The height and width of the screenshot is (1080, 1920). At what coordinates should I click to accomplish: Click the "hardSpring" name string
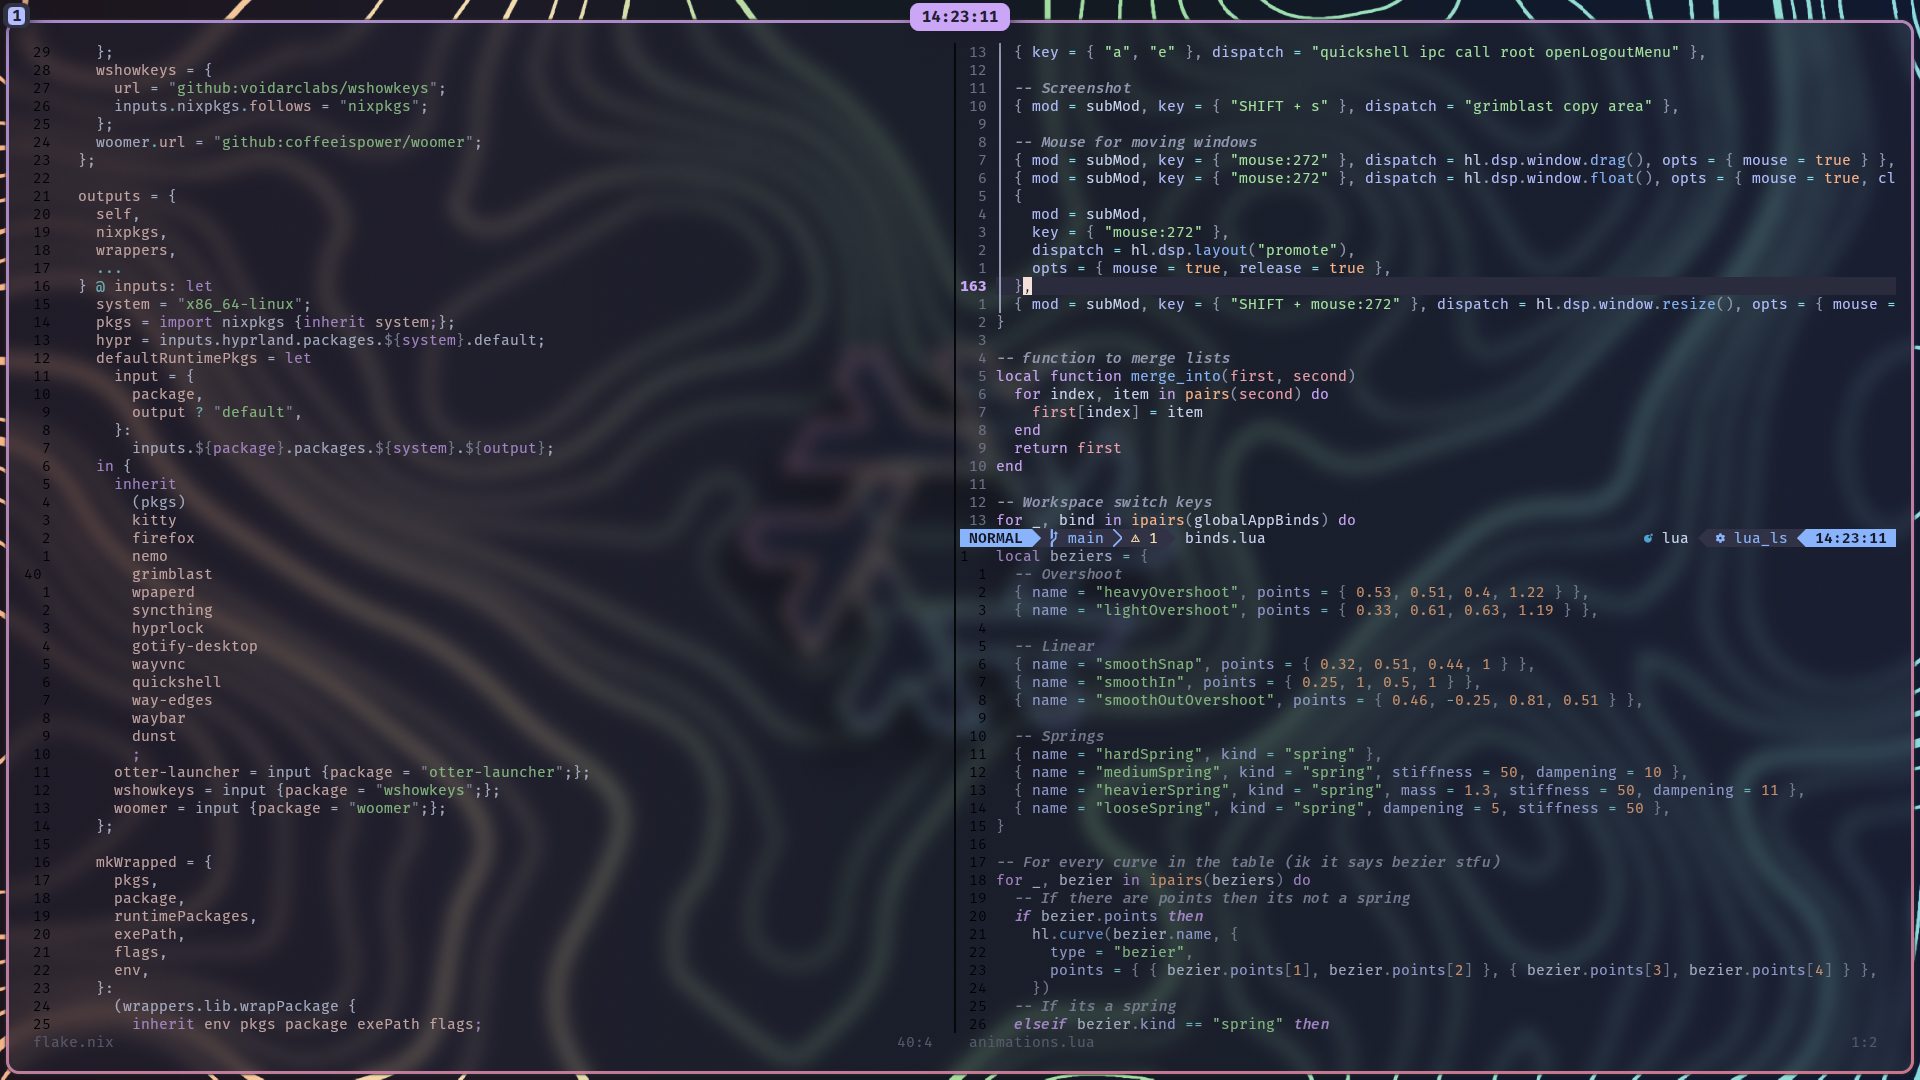click(1149, 754)
